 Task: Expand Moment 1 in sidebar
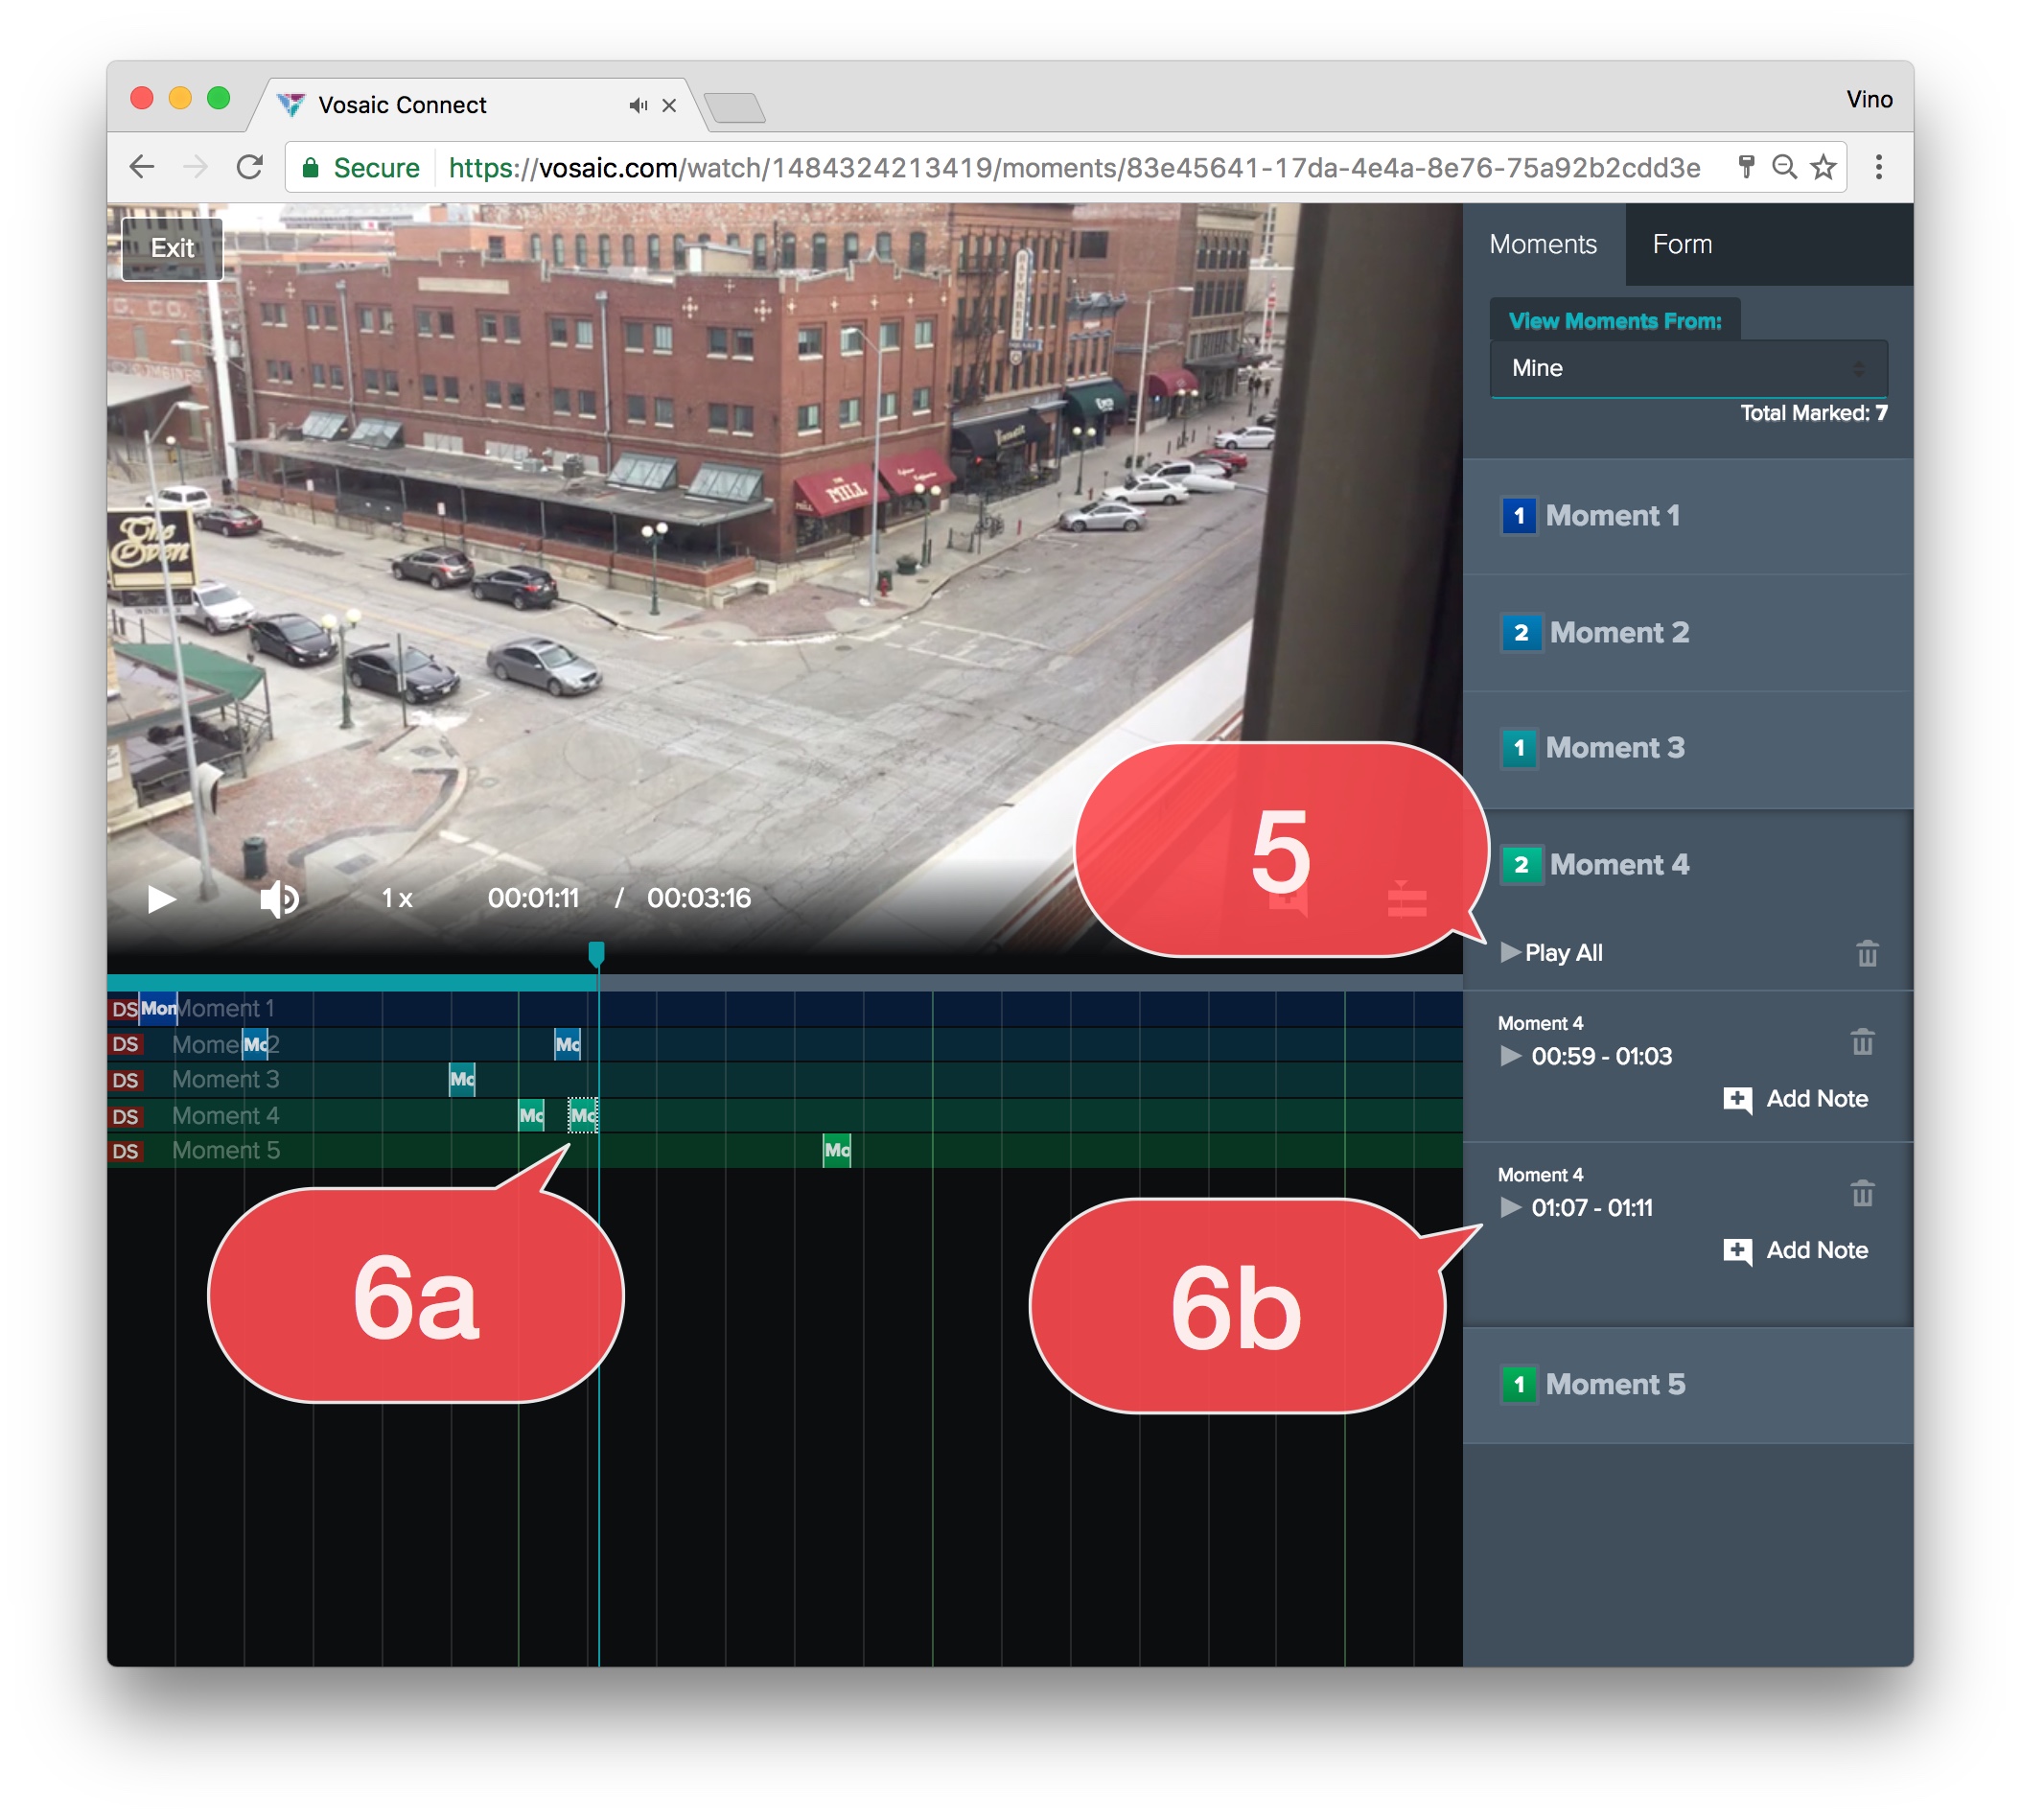[1610, 516]
